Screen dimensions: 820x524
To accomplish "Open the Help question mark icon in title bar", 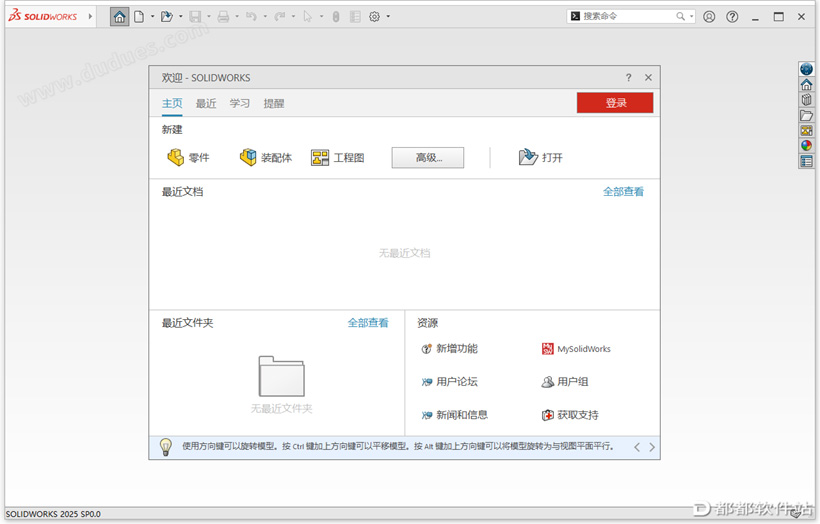I will pos(732,17).
